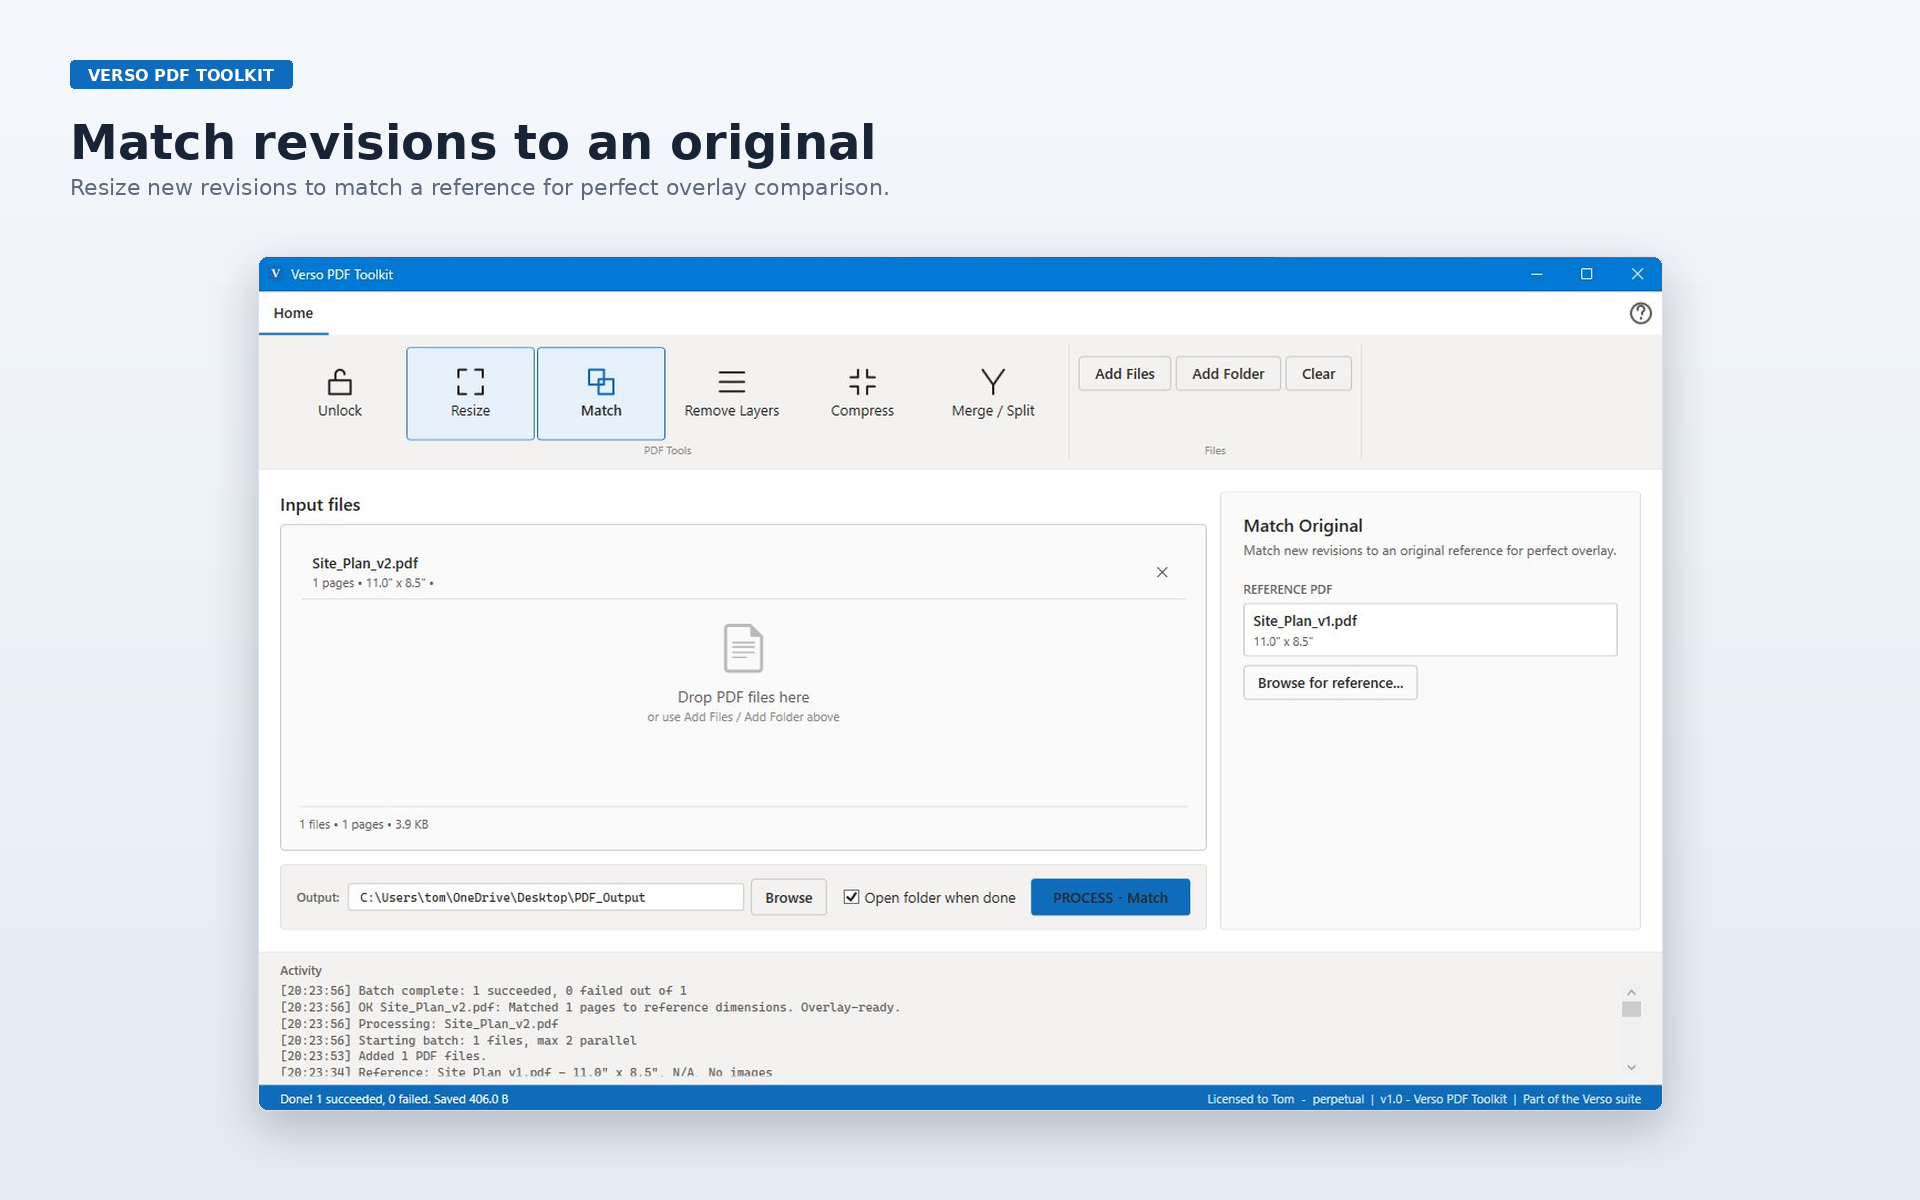Click 'Added 1 PDF files' log line
Image resolution: width=1920 pixels, height=1200 pixels.
pos(383,1056)
